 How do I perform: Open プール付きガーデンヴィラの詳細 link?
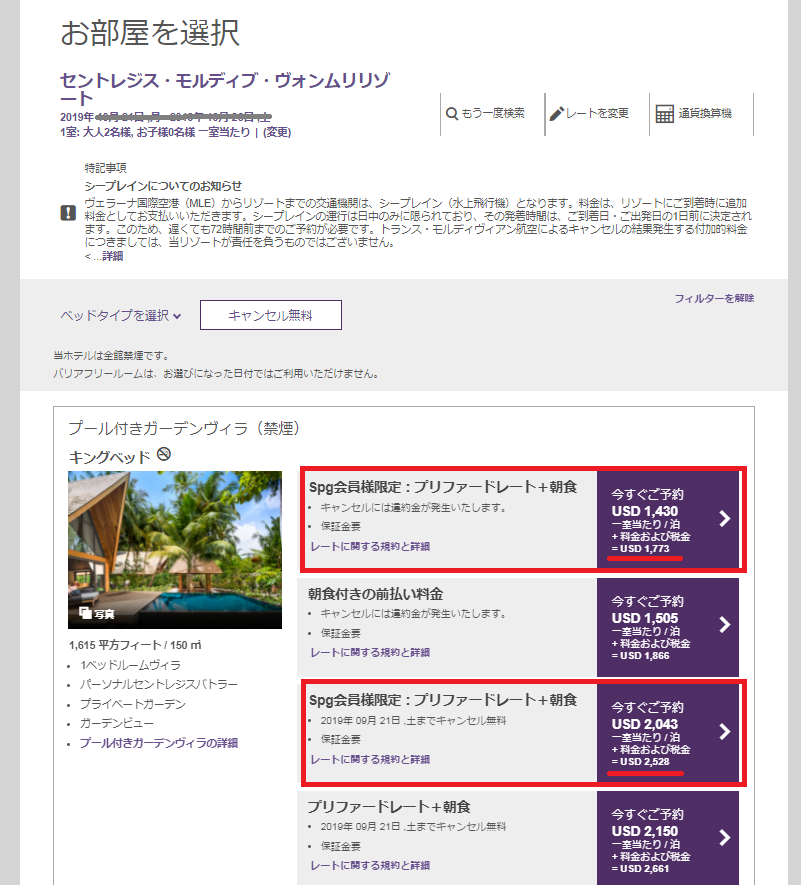[x=159, y=743]
